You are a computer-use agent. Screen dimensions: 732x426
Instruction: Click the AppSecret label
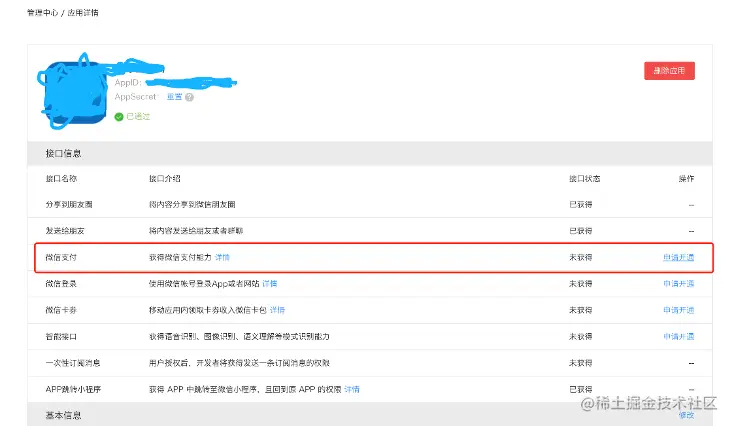[135, 97]
